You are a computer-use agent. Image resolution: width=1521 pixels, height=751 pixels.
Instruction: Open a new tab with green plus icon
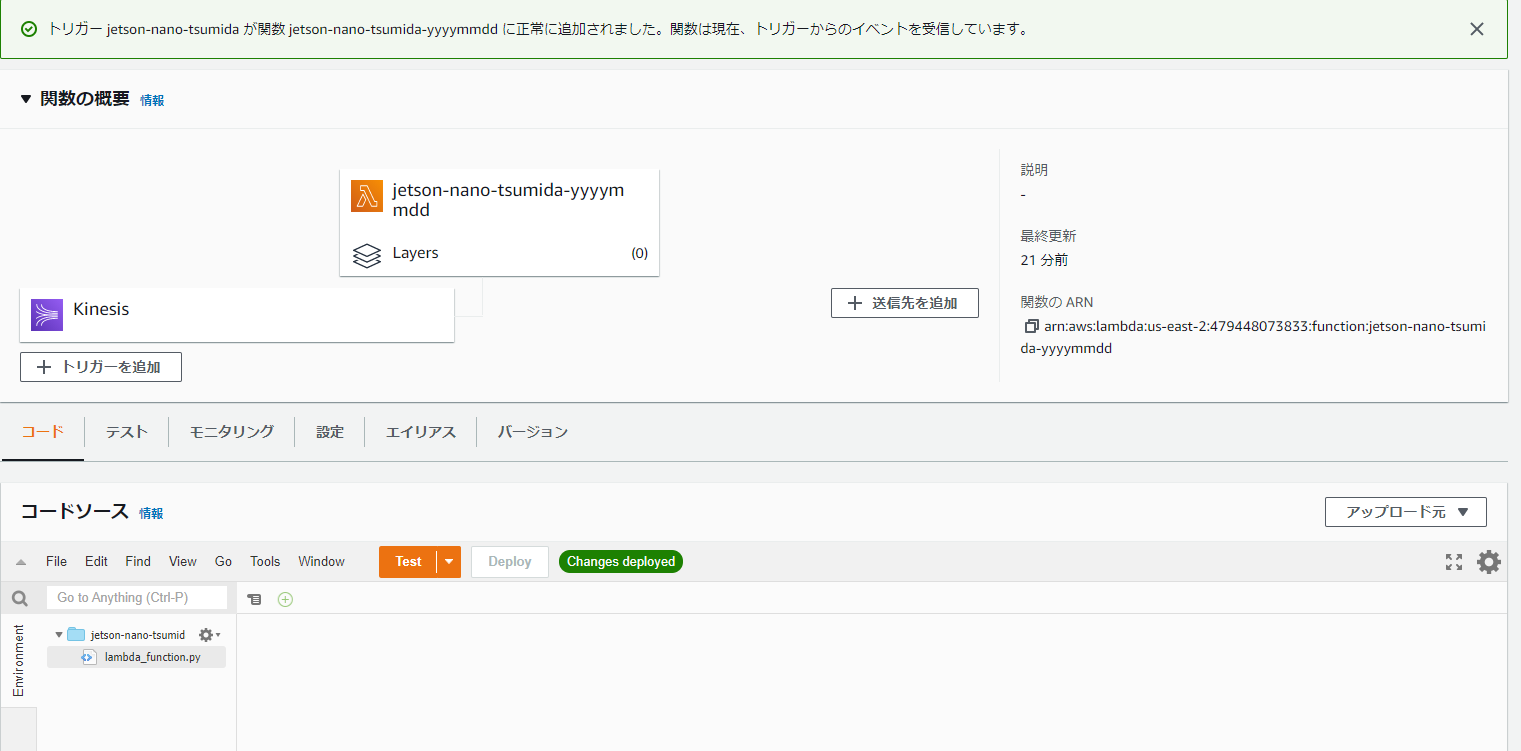click(285, 599)
